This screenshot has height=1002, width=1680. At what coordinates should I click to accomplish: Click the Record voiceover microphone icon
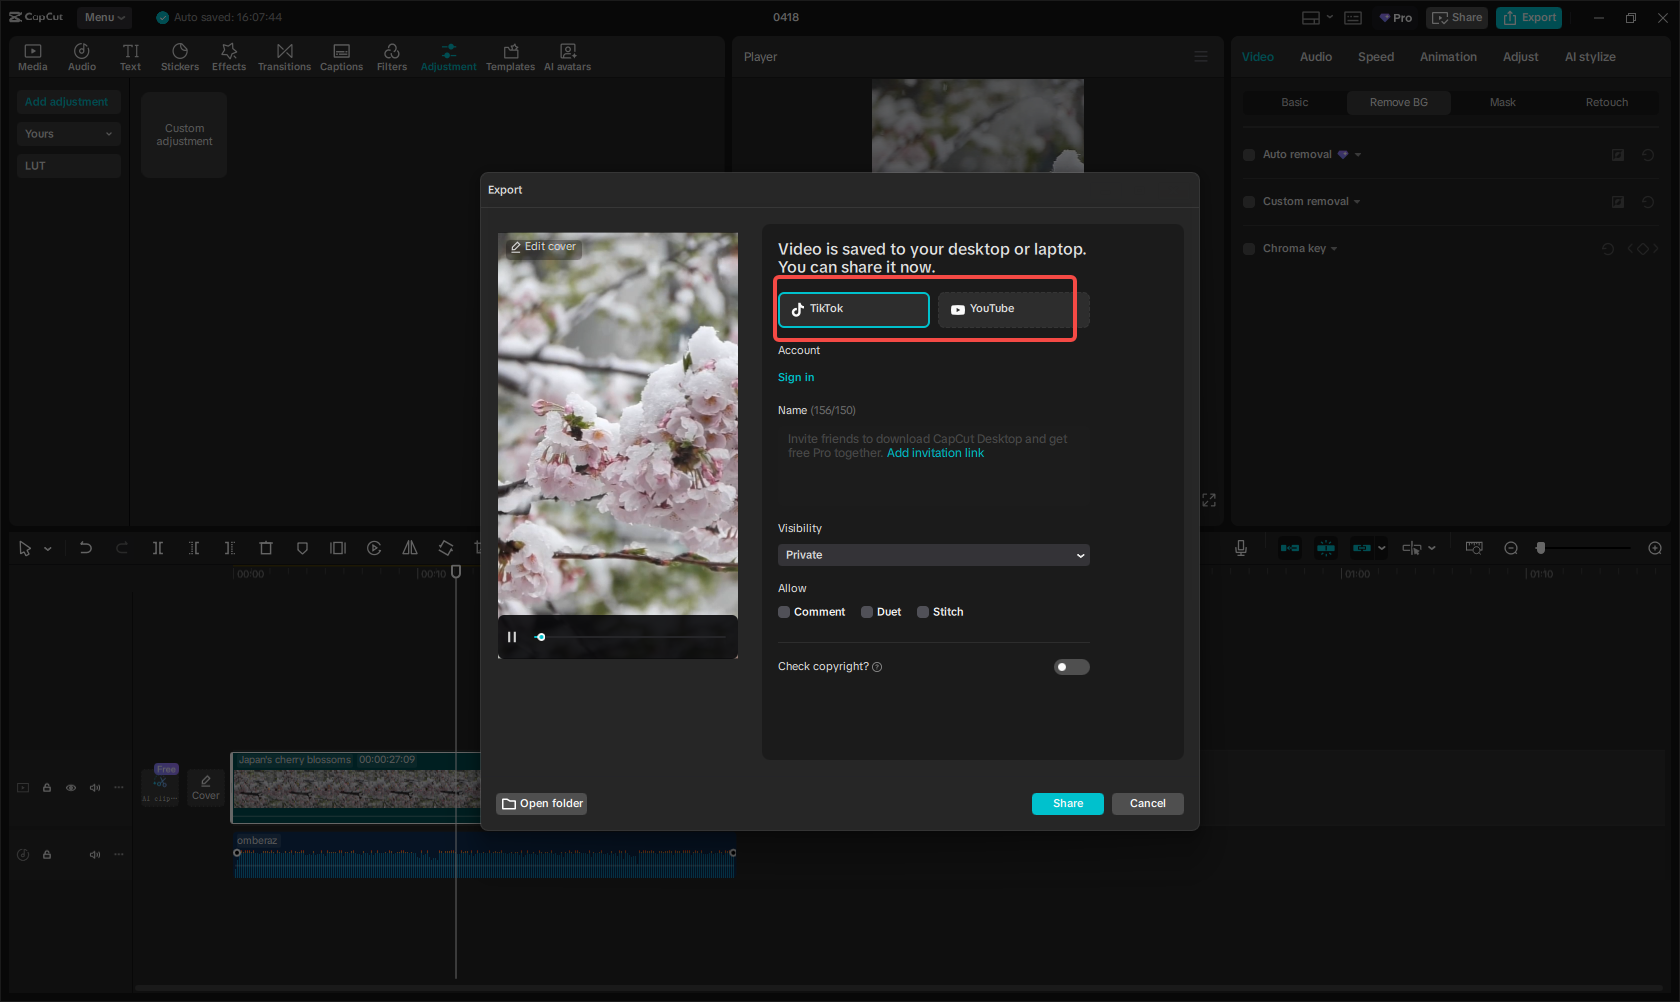[x=1240, y=548]
